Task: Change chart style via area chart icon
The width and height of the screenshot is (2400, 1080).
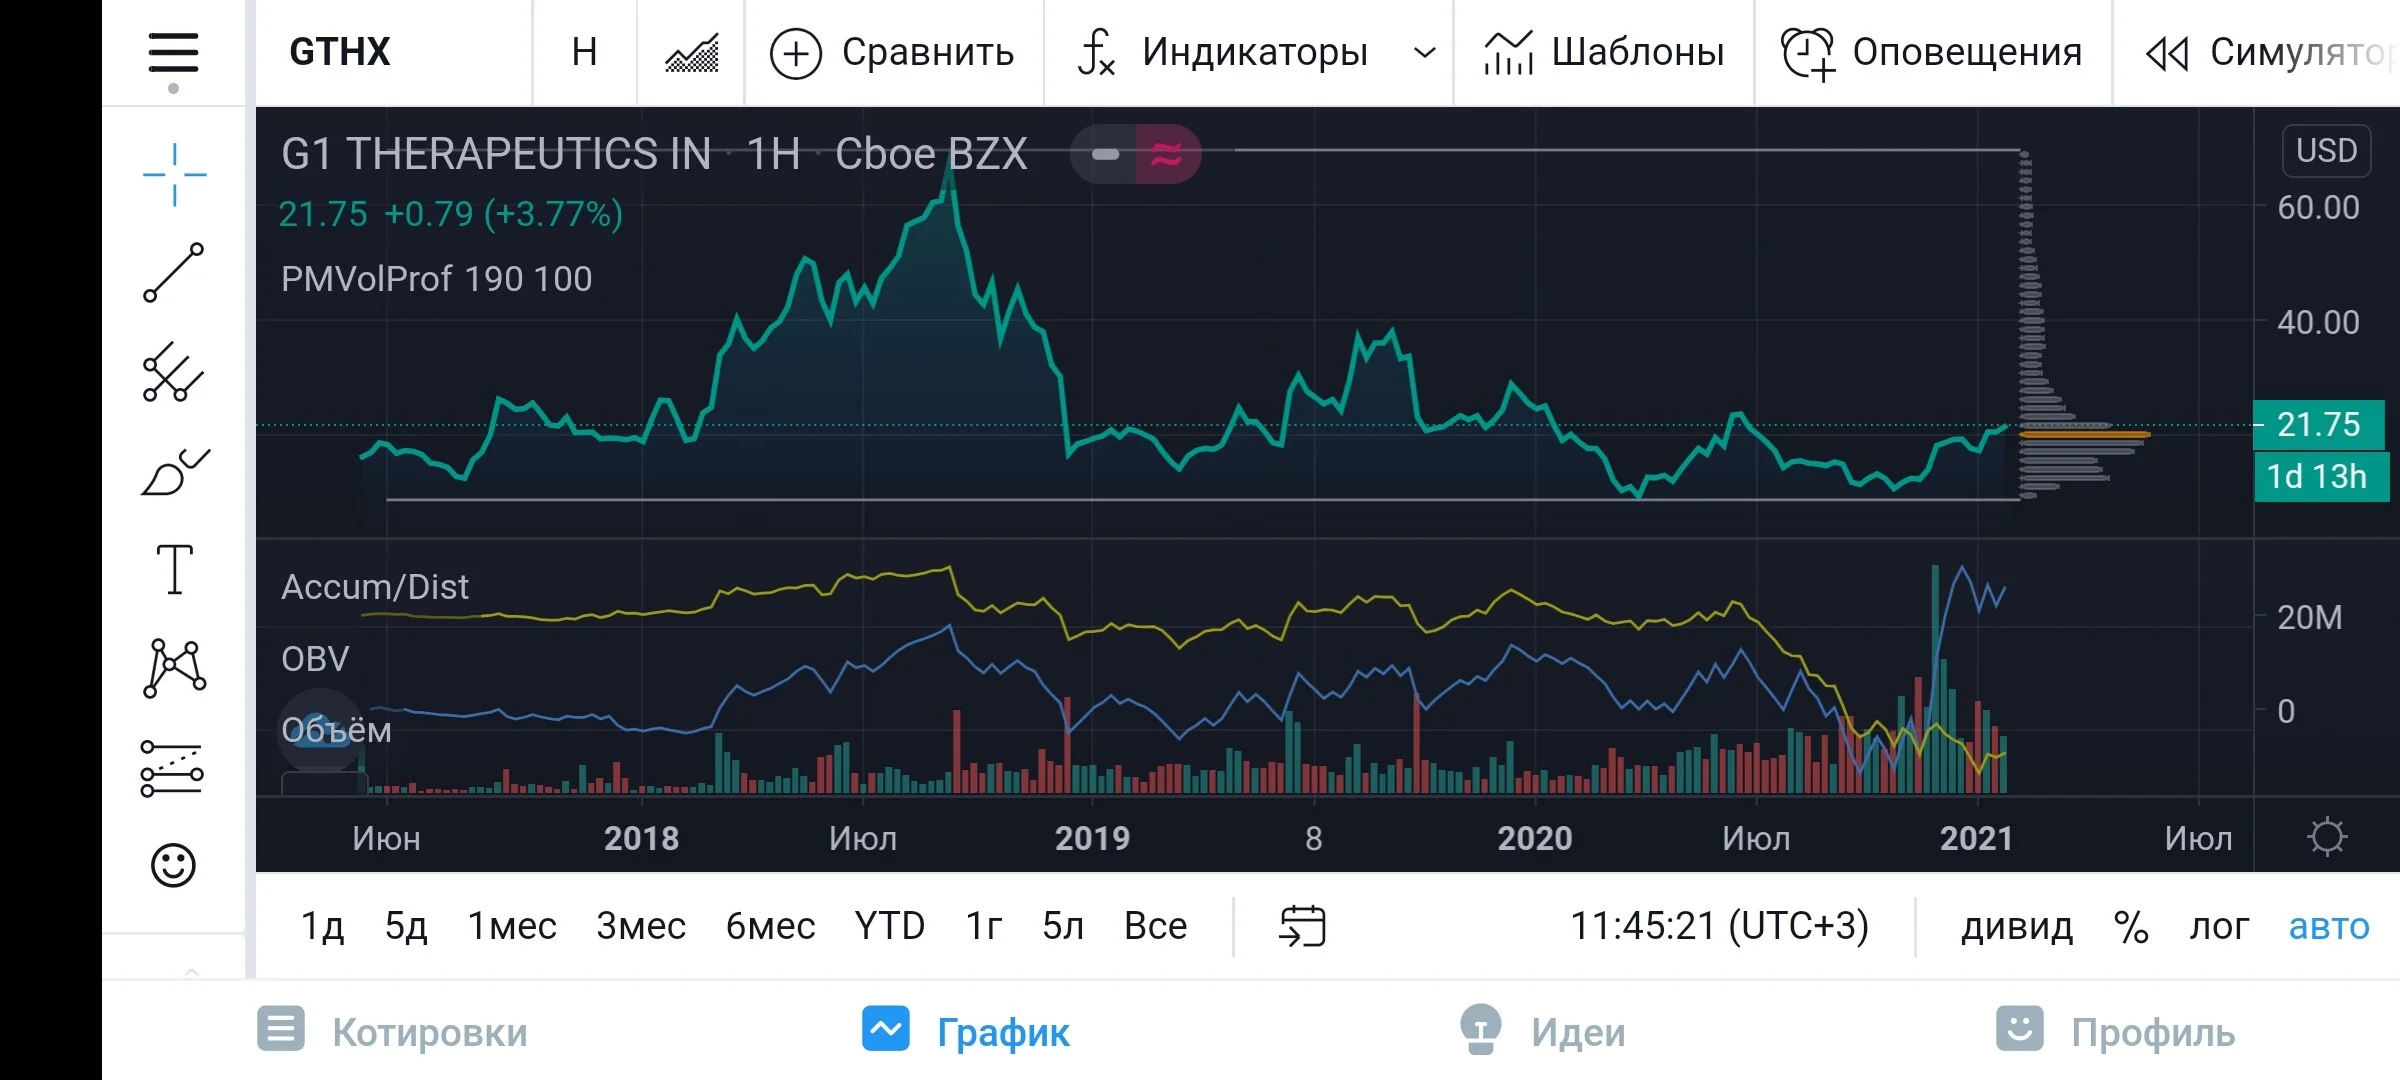Action: 691,52
